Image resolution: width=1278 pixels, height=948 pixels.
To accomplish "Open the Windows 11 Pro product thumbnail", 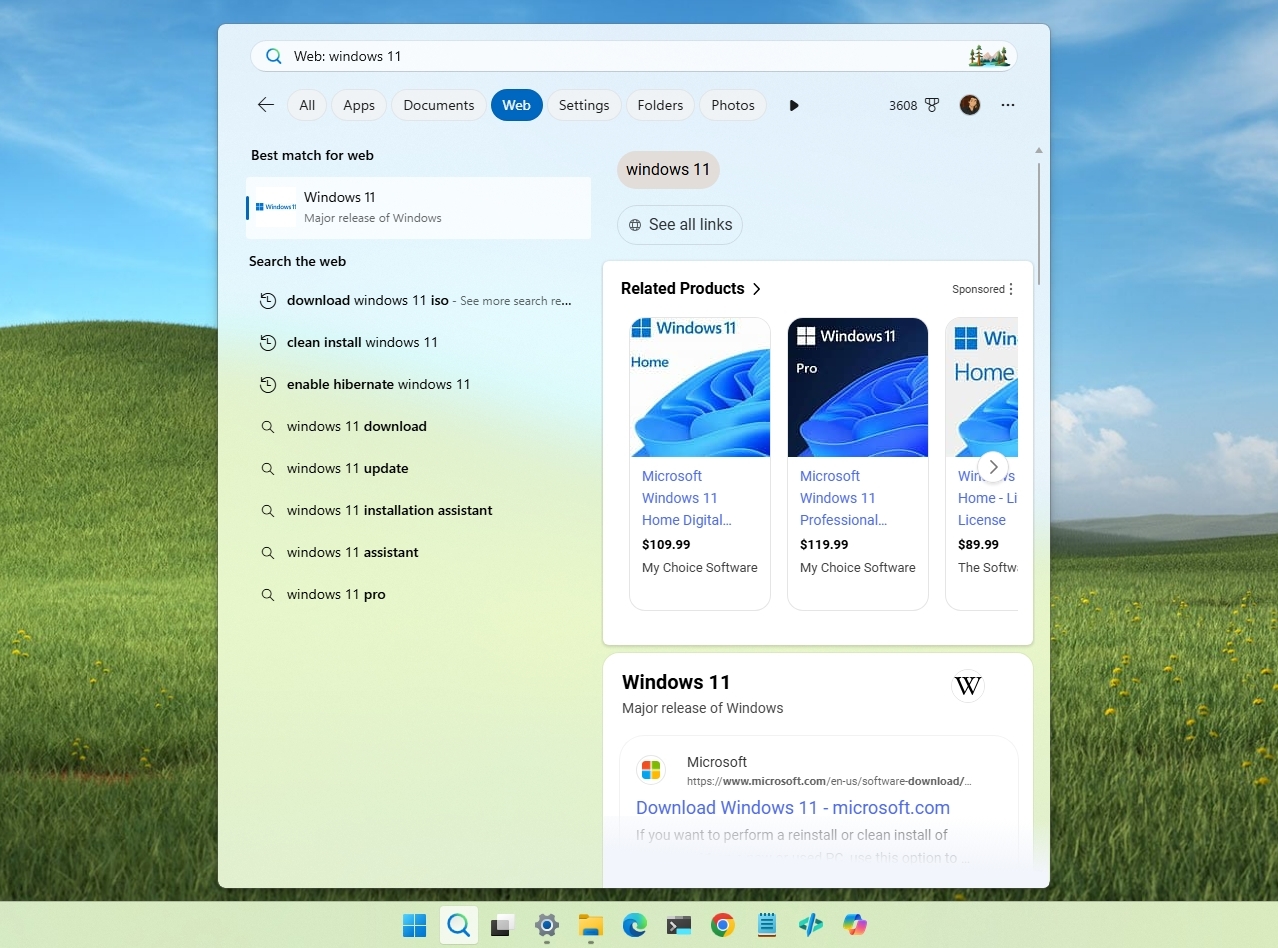I will pyautogui.click(x=857, y=387).
